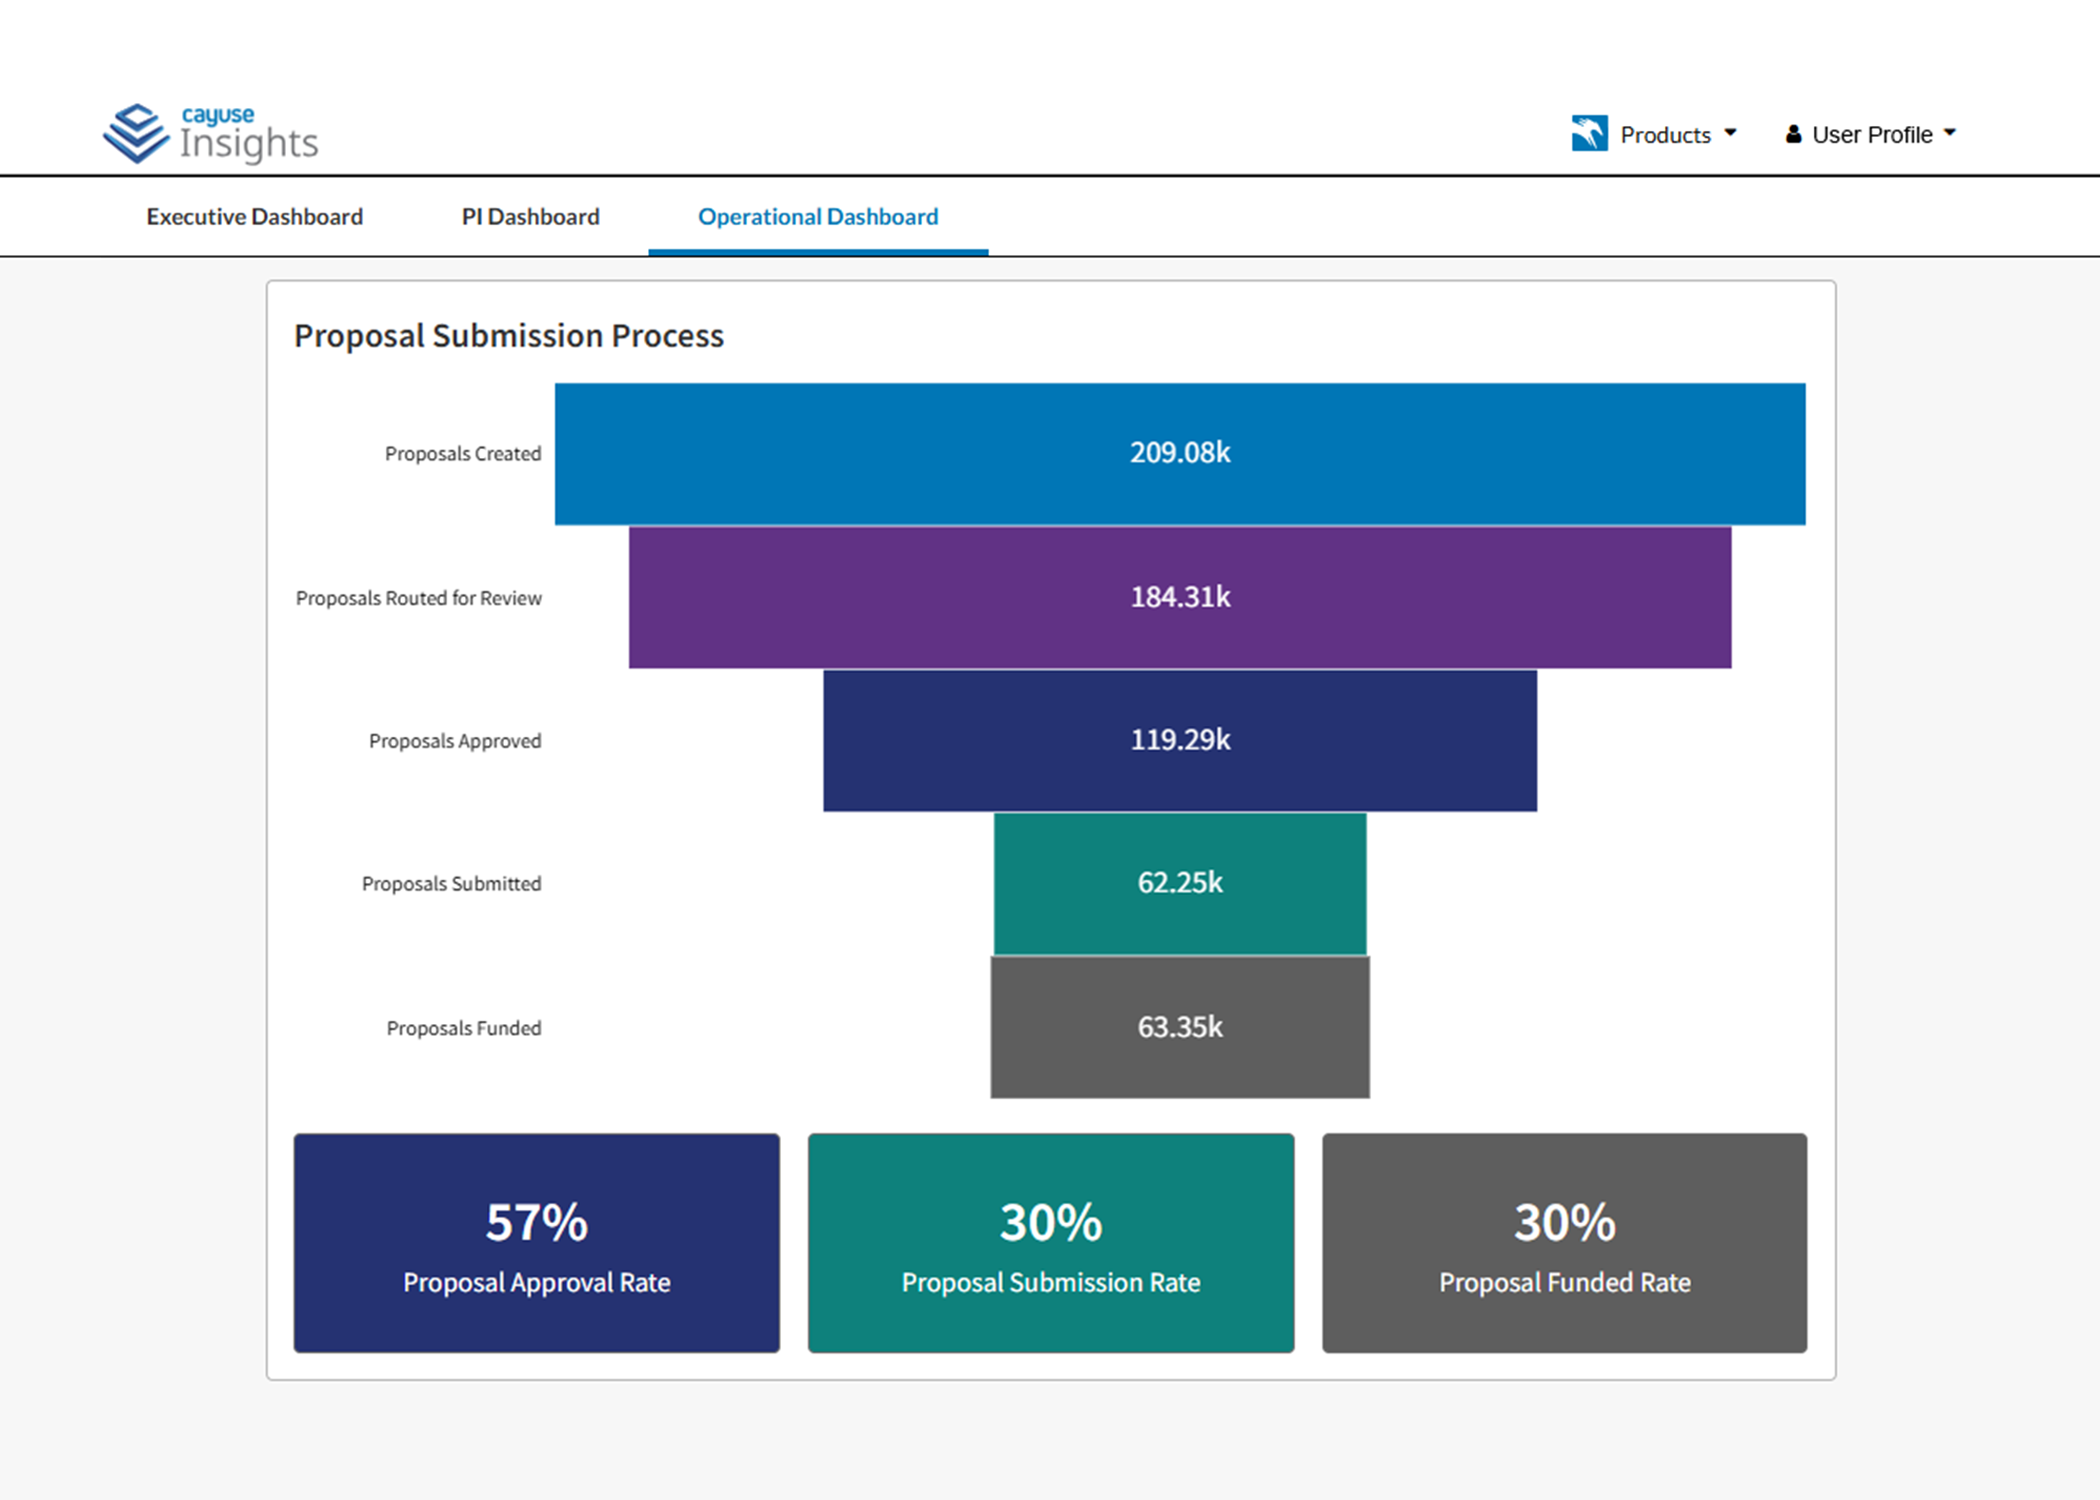Click the Proposal Submission Rate card
The image size is (2100, 1500).
(1050, 1244)
